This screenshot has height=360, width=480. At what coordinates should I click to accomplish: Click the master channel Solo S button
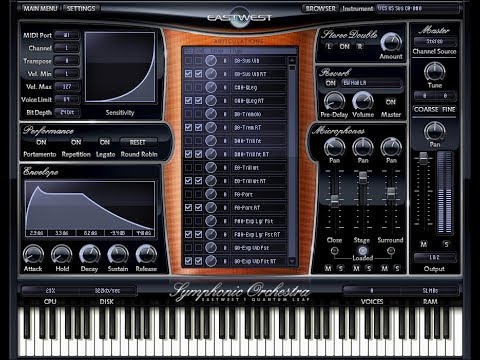446,244
